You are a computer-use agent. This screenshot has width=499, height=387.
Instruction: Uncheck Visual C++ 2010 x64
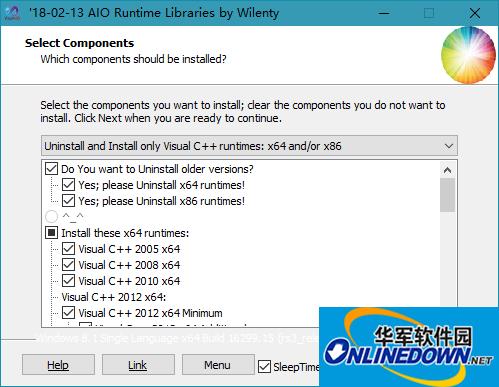68,281
